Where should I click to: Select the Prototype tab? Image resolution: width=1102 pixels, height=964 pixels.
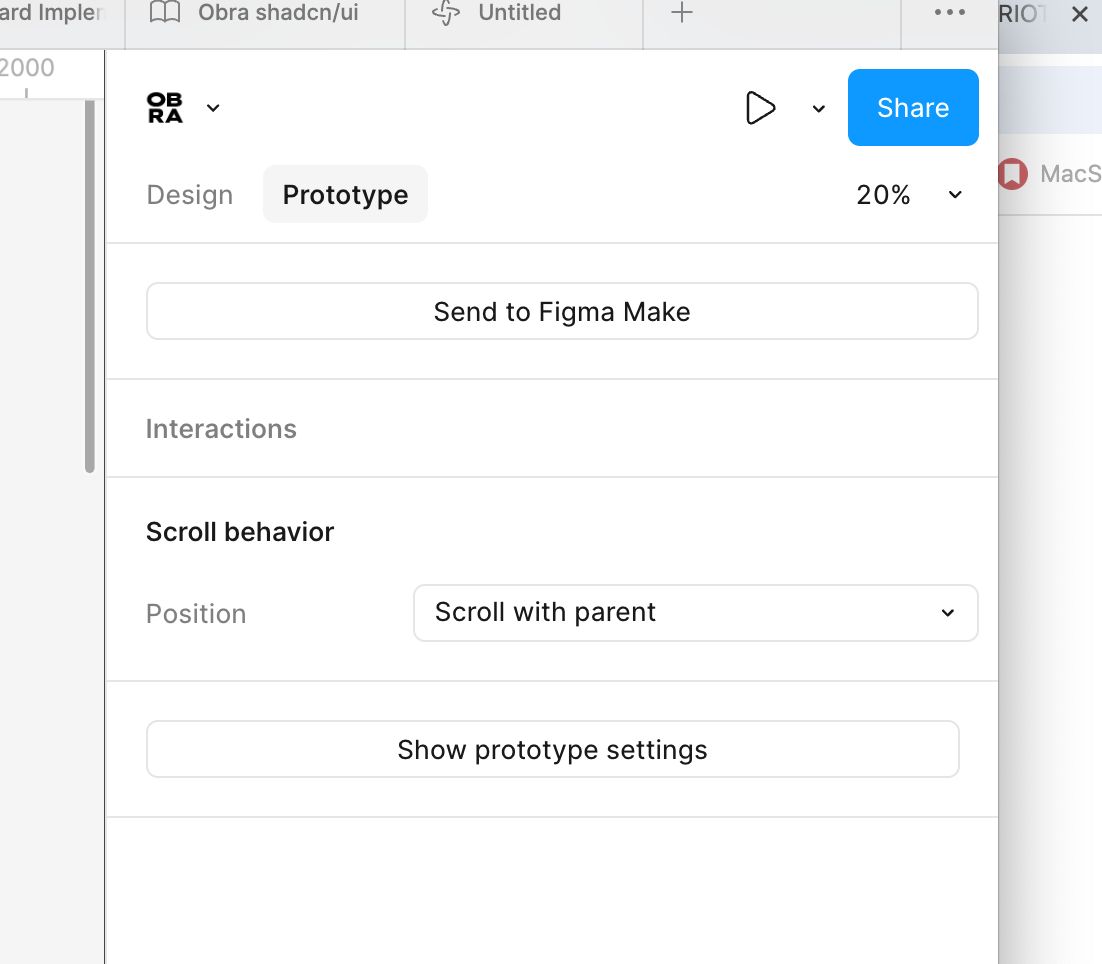point(345,195)
